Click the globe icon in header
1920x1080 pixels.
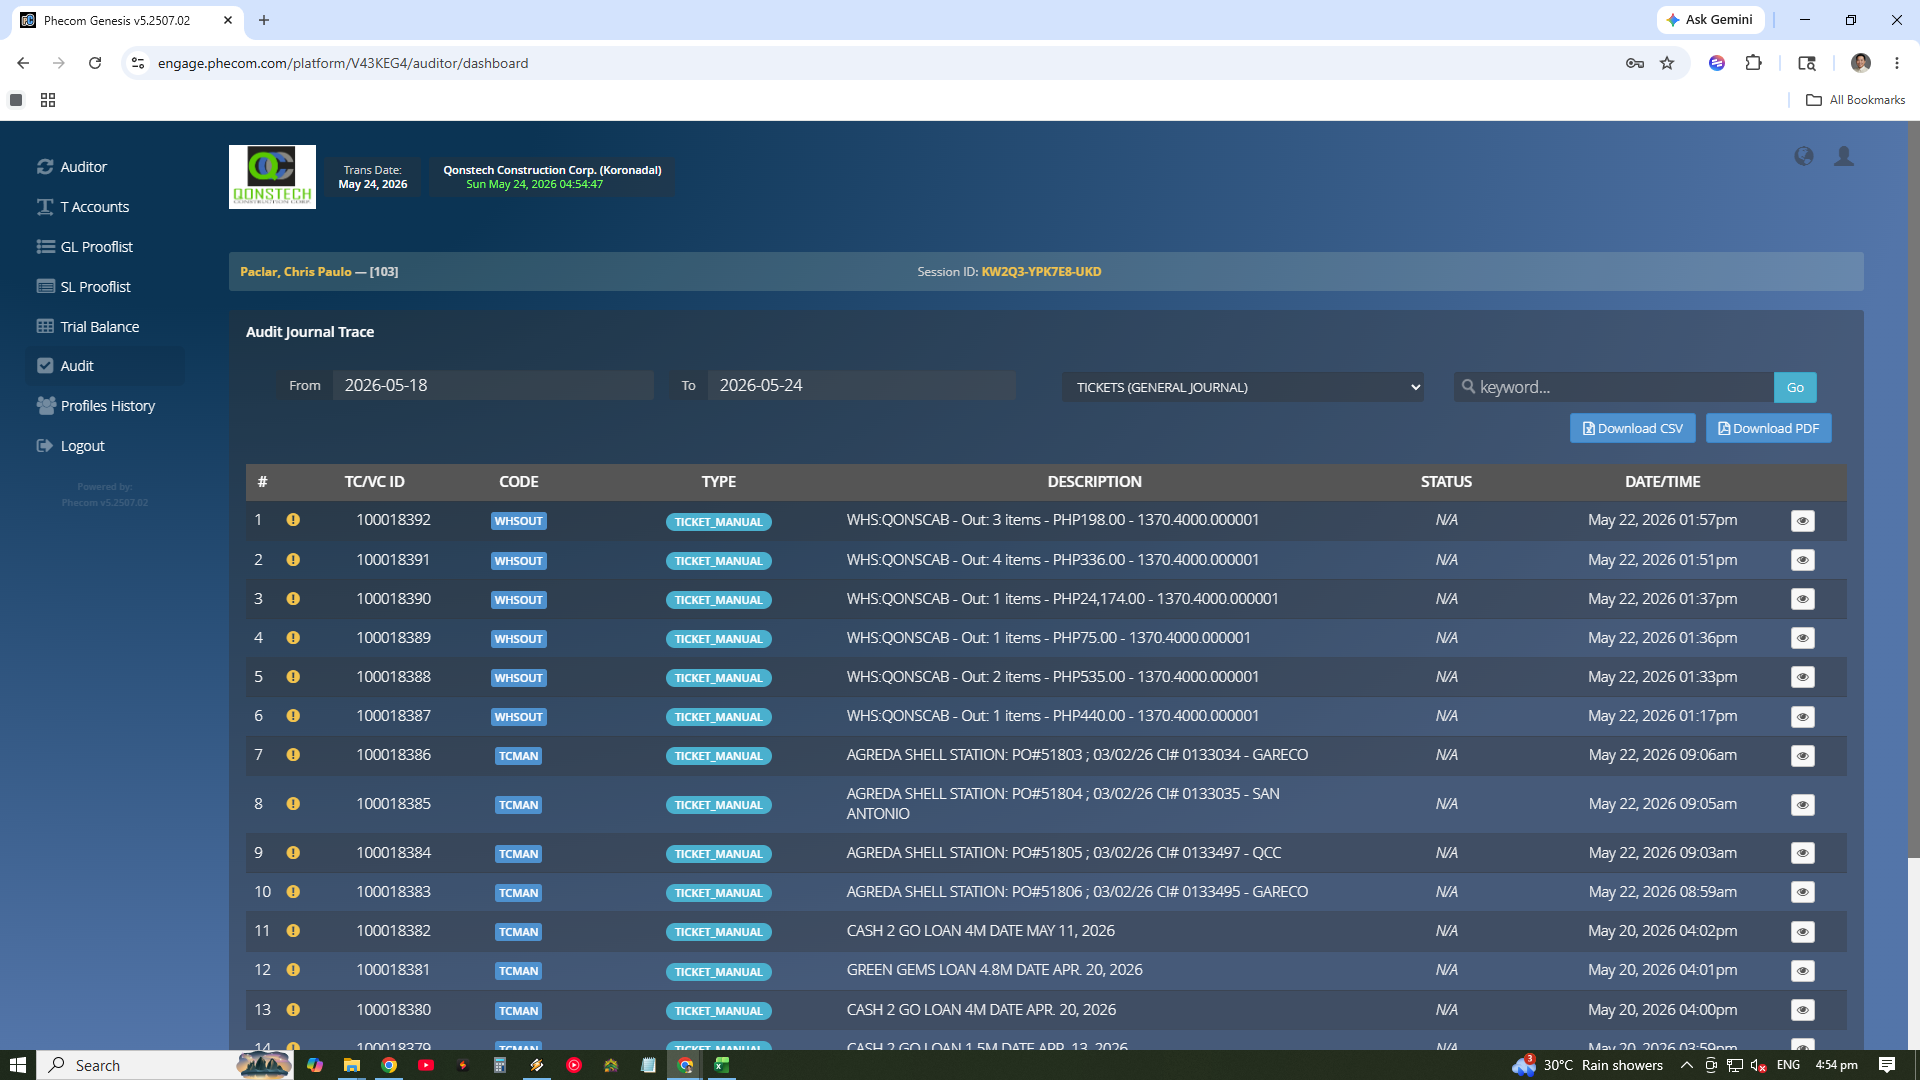coord(1804,156)
